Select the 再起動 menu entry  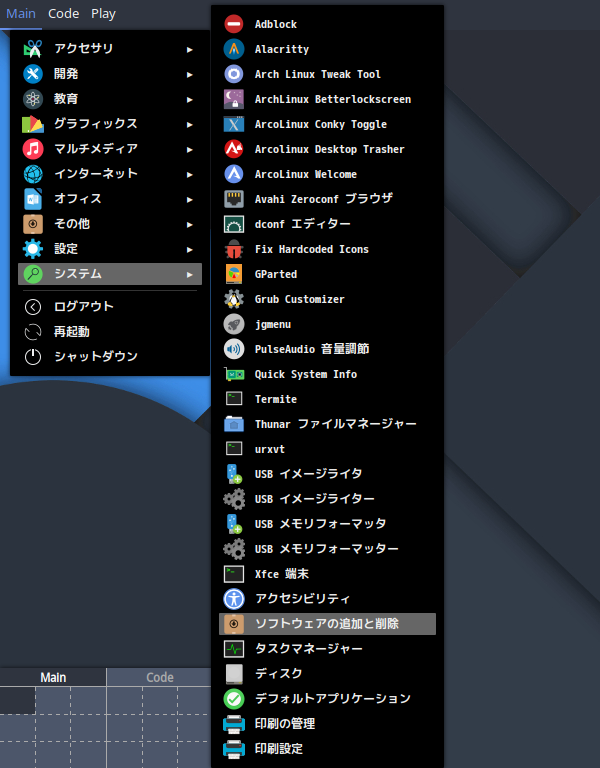(110, 332)
